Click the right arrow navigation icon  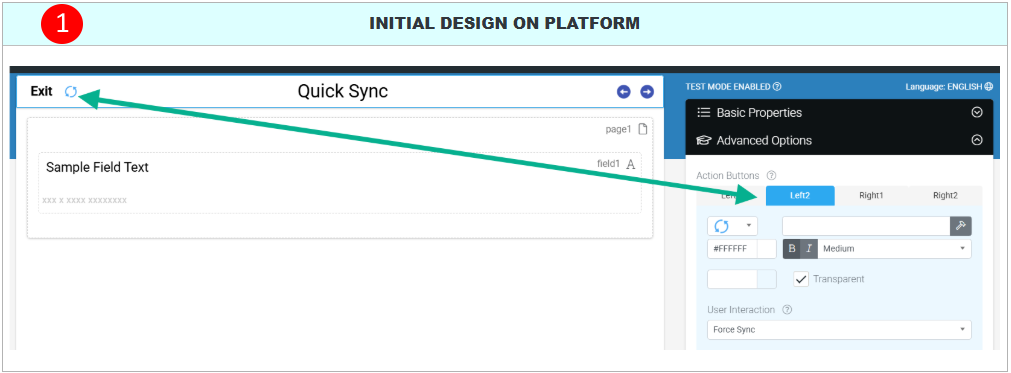647,91
